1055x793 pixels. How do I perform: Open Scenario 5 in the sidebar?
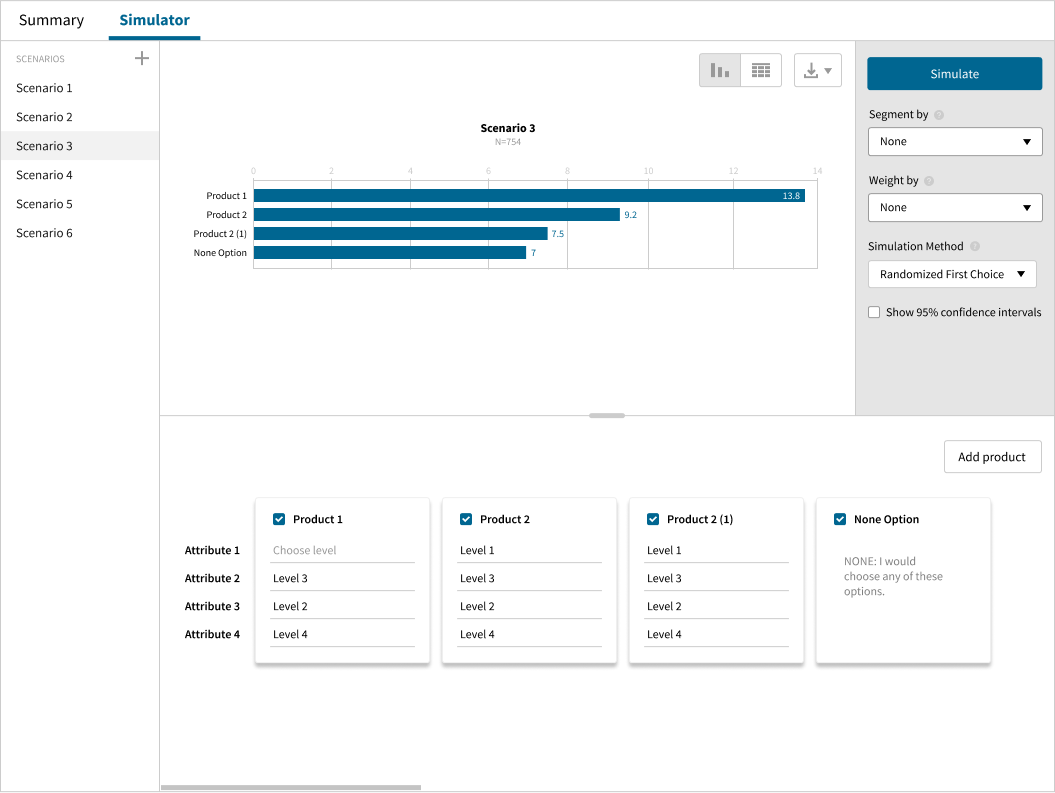[79, 204]
